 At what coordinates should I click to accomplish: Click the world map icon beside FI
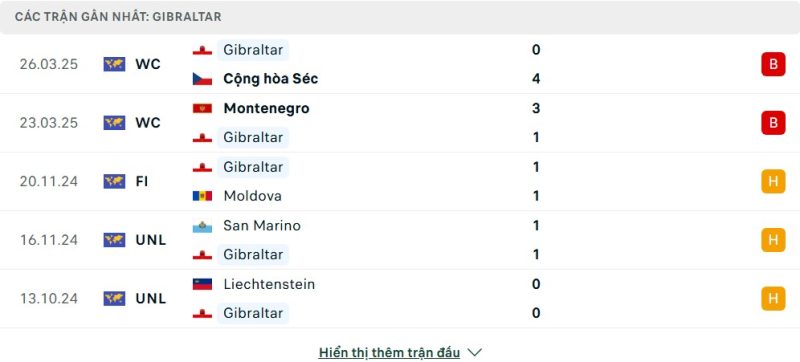point(114,182)
